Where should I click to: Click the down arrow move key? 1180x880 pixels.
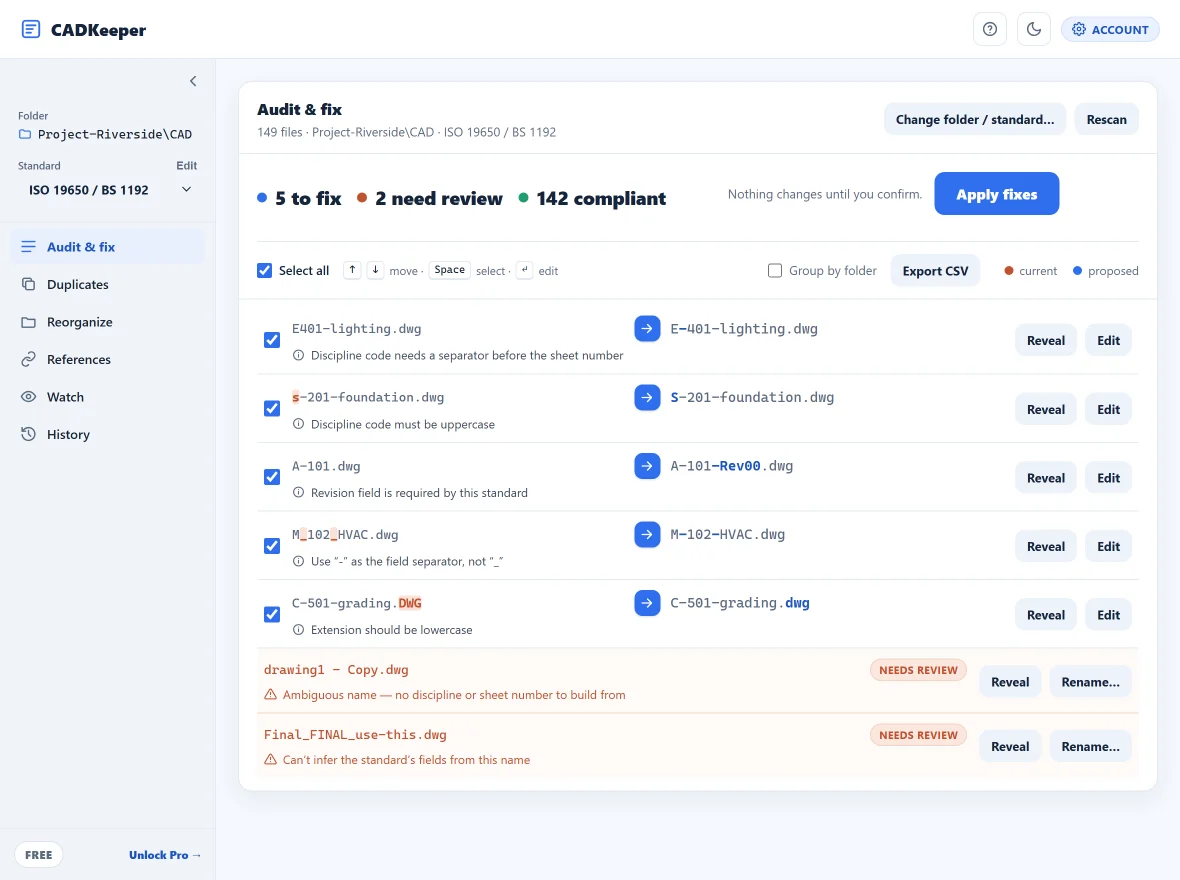375,269
